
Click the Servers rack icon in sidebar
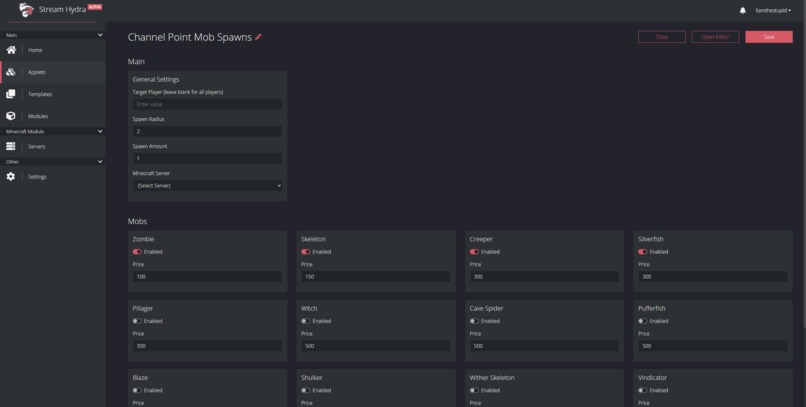point(11,146)
